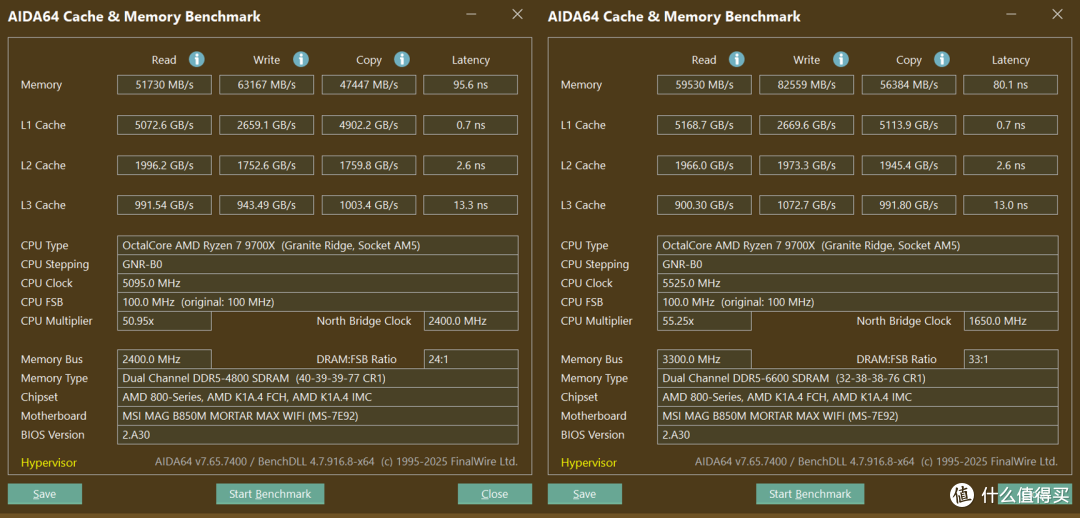Viewport: 1080px width, 518px height.
Task: Click the Copy info icon in right window
Action: pos(942,60)
